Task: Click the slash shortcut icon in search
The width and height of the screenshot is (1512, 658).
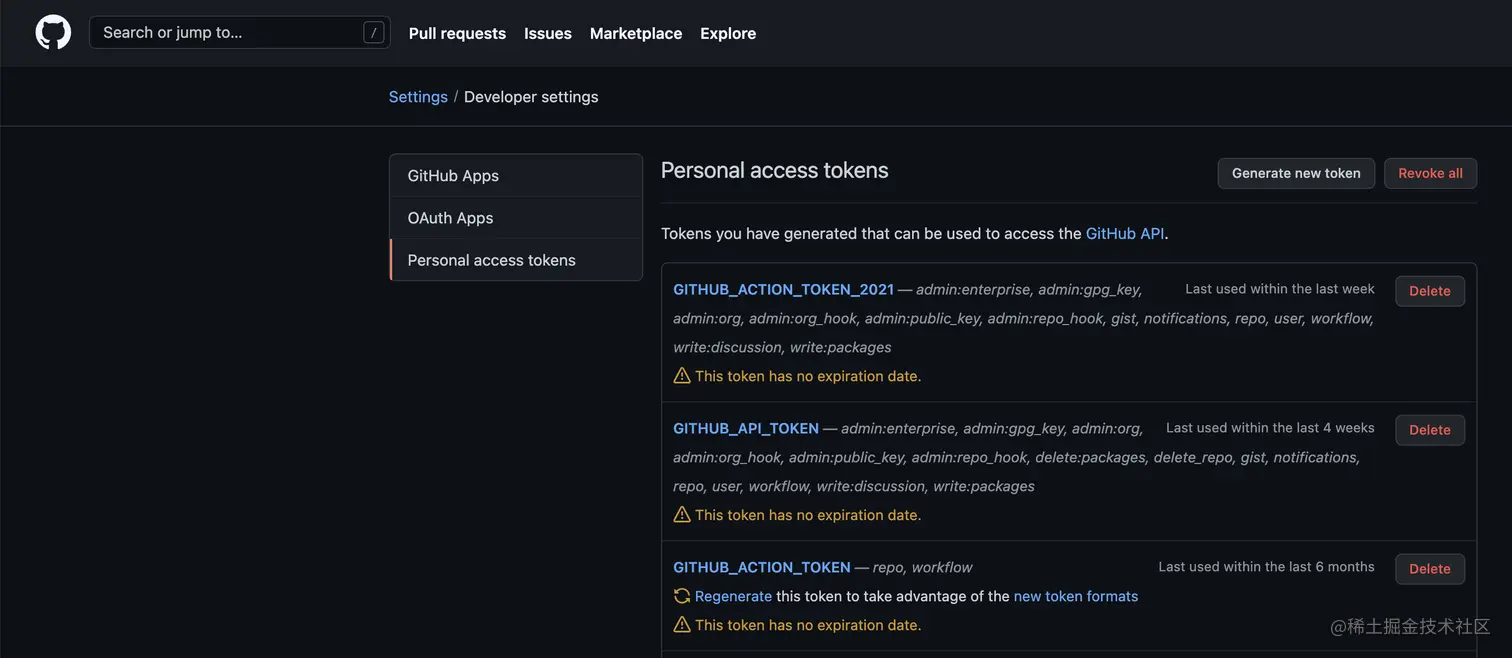Action: coord(373,33)
